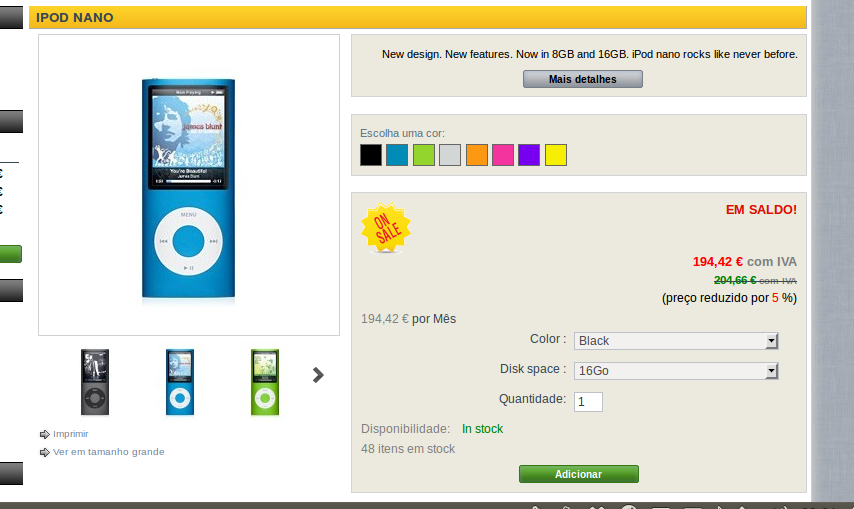The width and height of the screenshot is (854, 509).
Task: Open the Disk space dropdown showing 16Go
Action: [x=676, y=371]
